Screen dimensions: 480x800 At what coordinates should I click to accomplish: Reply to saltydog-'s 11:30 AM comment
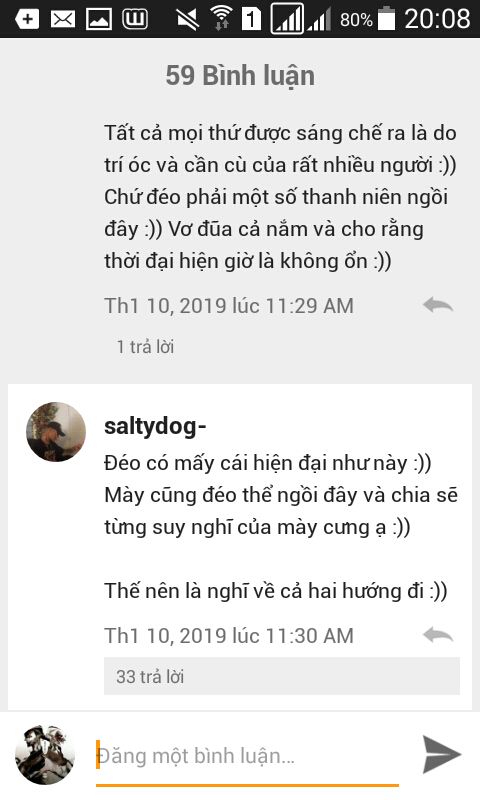[x=438, y=635]
